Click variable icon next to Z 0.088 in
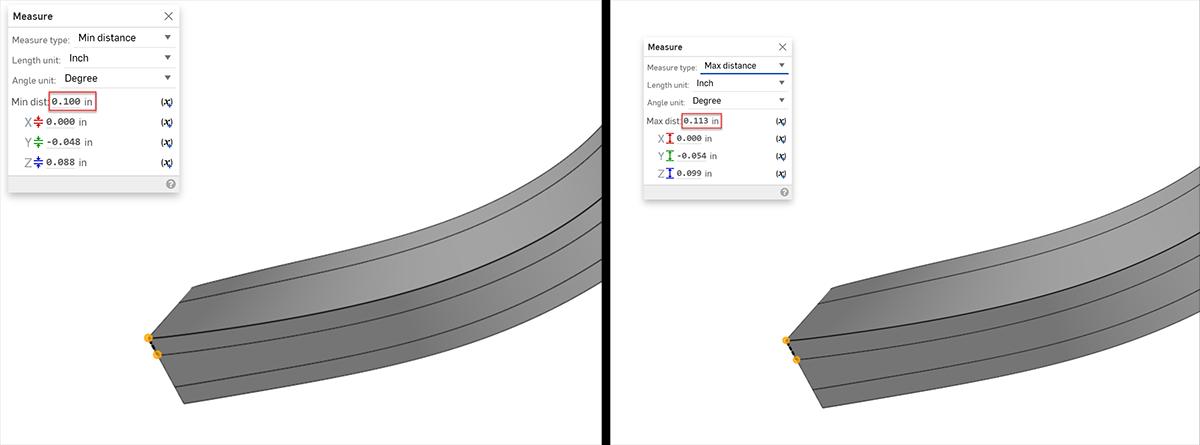This screenshot has width=1200, height=445. point(167,163)
